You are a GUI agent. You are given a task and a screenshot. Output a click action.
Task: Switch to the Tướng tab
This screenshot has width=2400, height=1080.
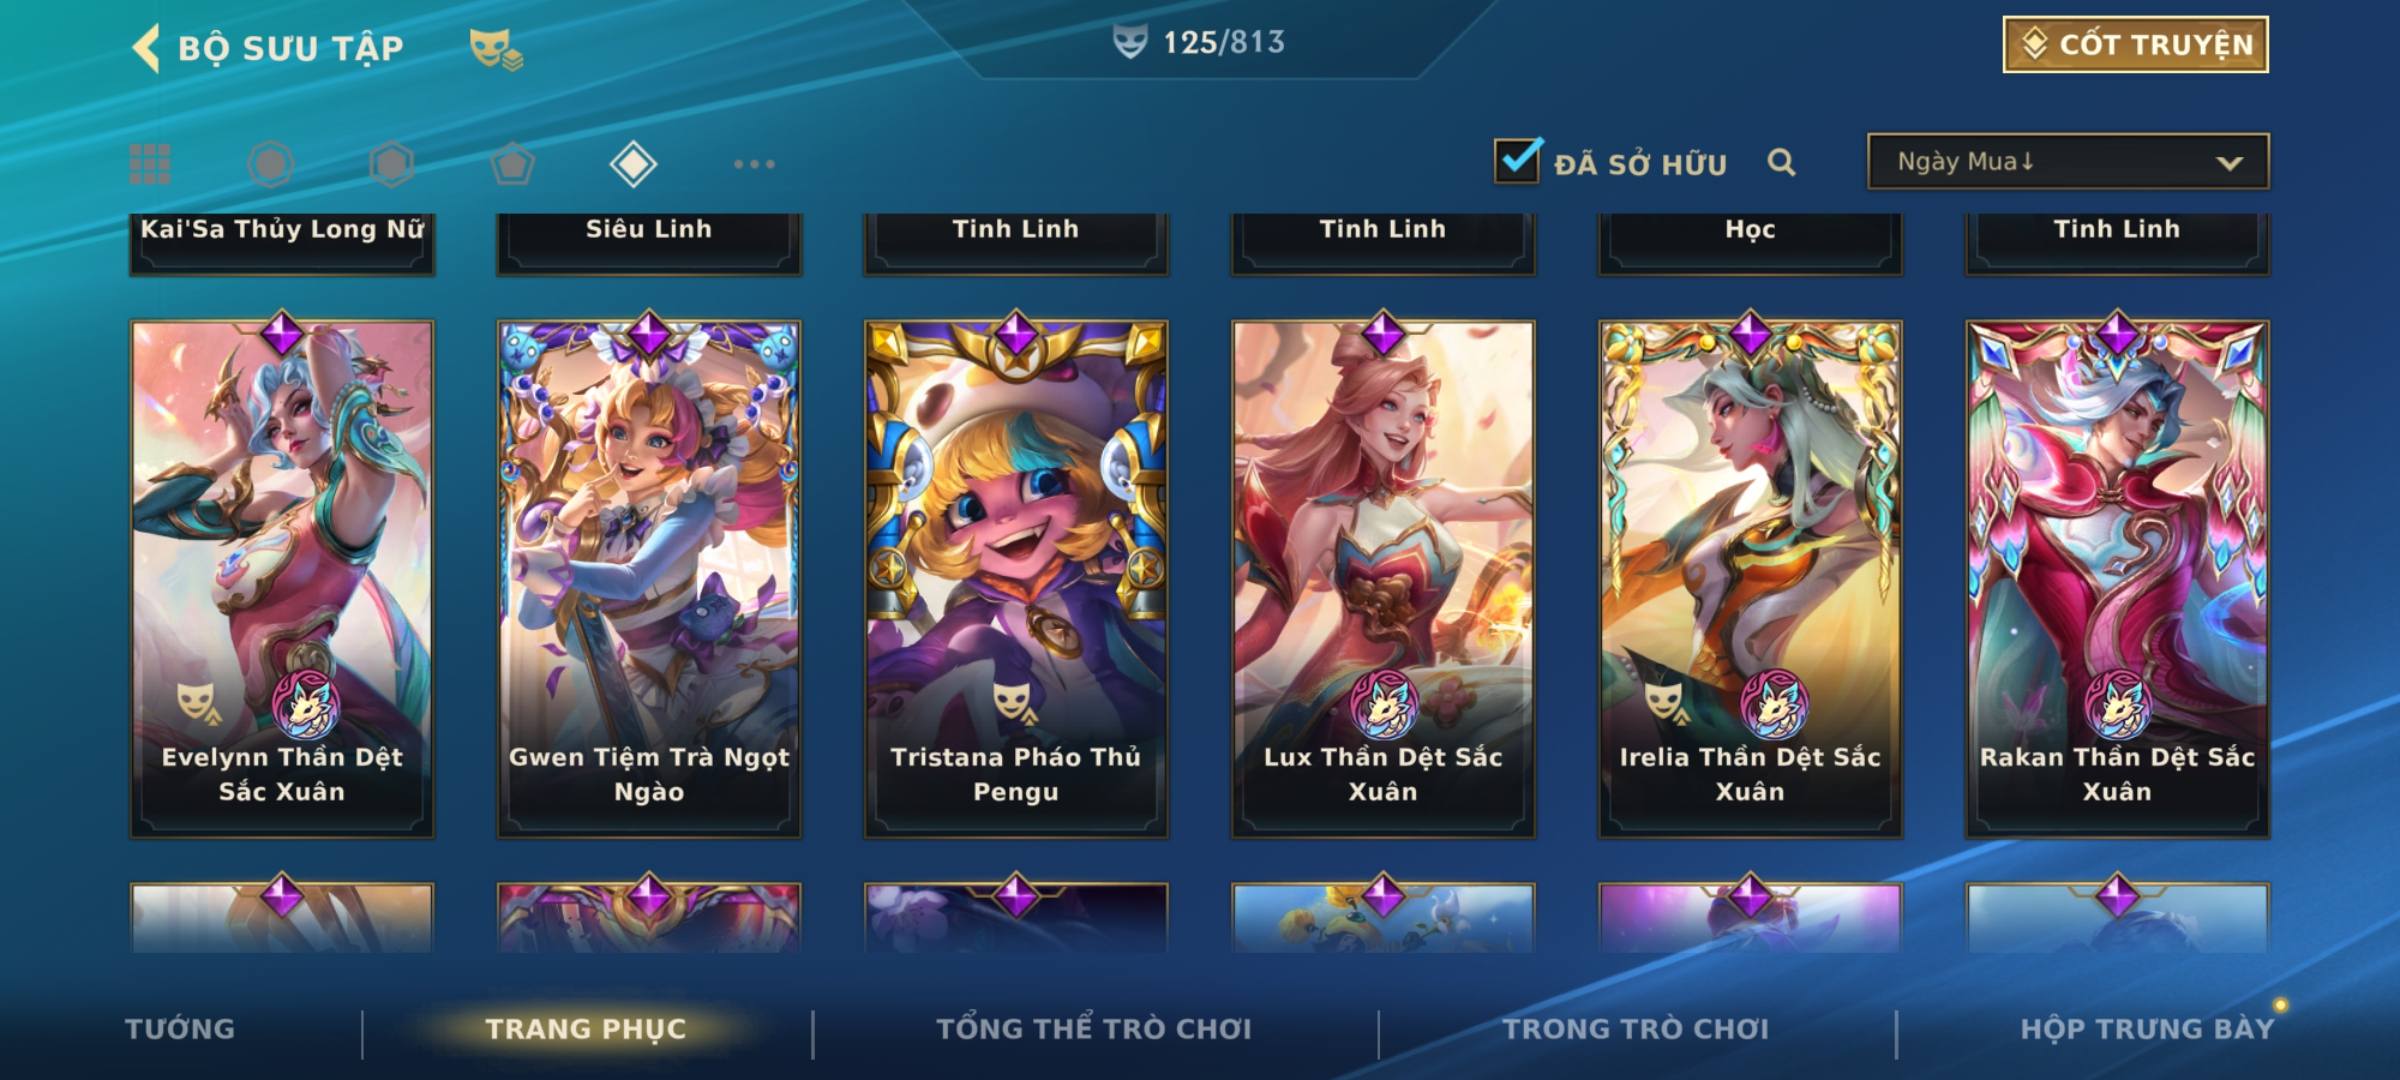pyautogui.click(x=180, y=1029)
